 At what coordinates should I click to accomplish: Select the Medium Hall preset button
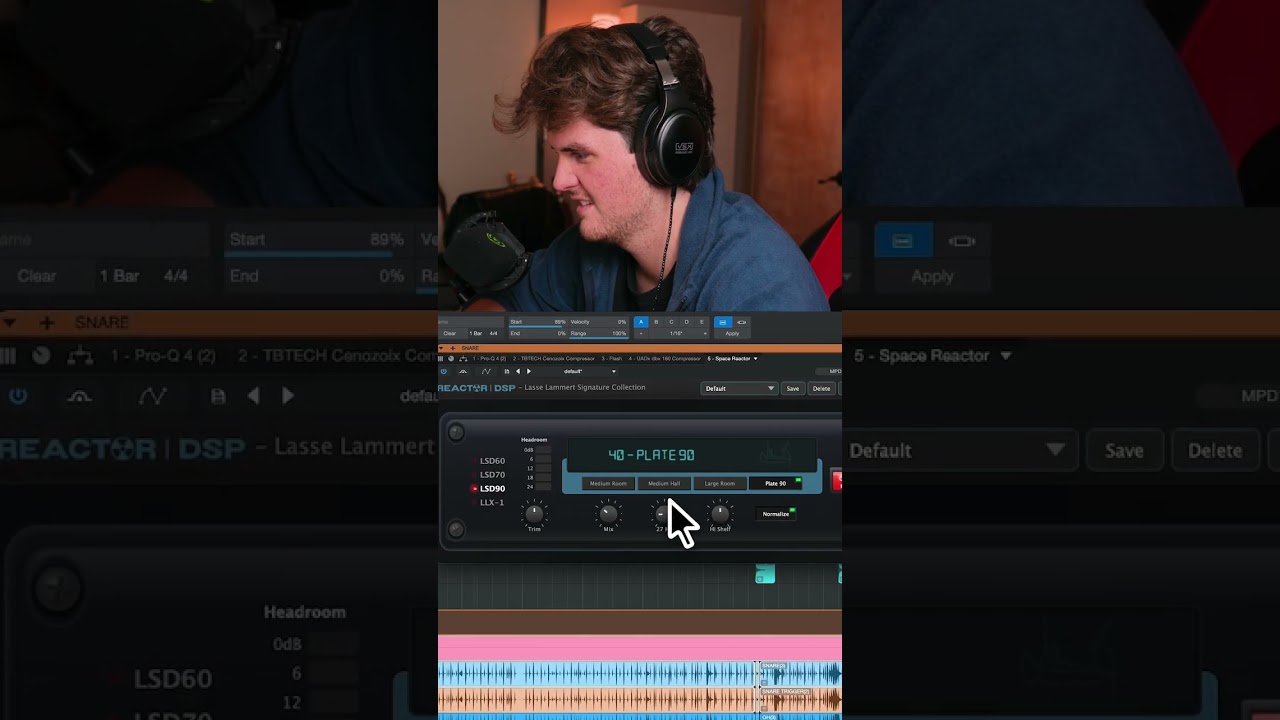(664, 483)
